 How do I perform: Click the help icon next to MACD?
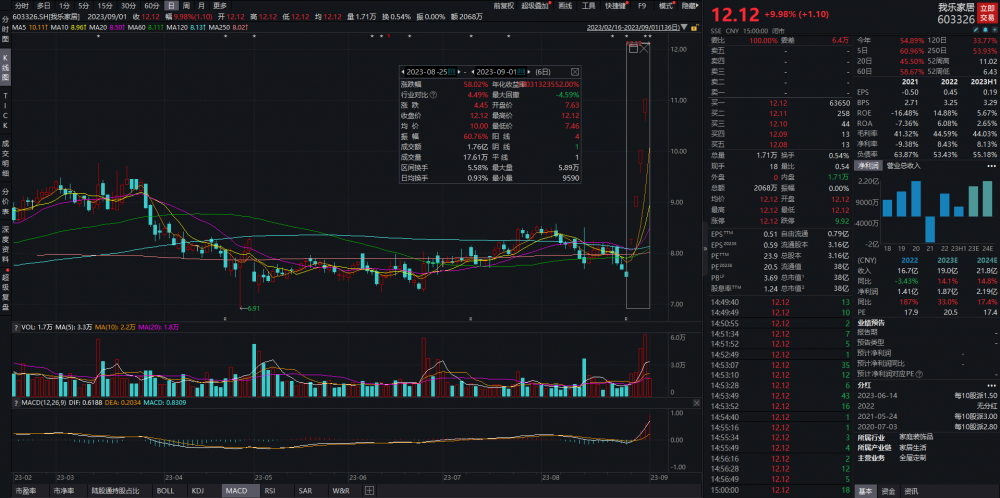click(15, 402)
